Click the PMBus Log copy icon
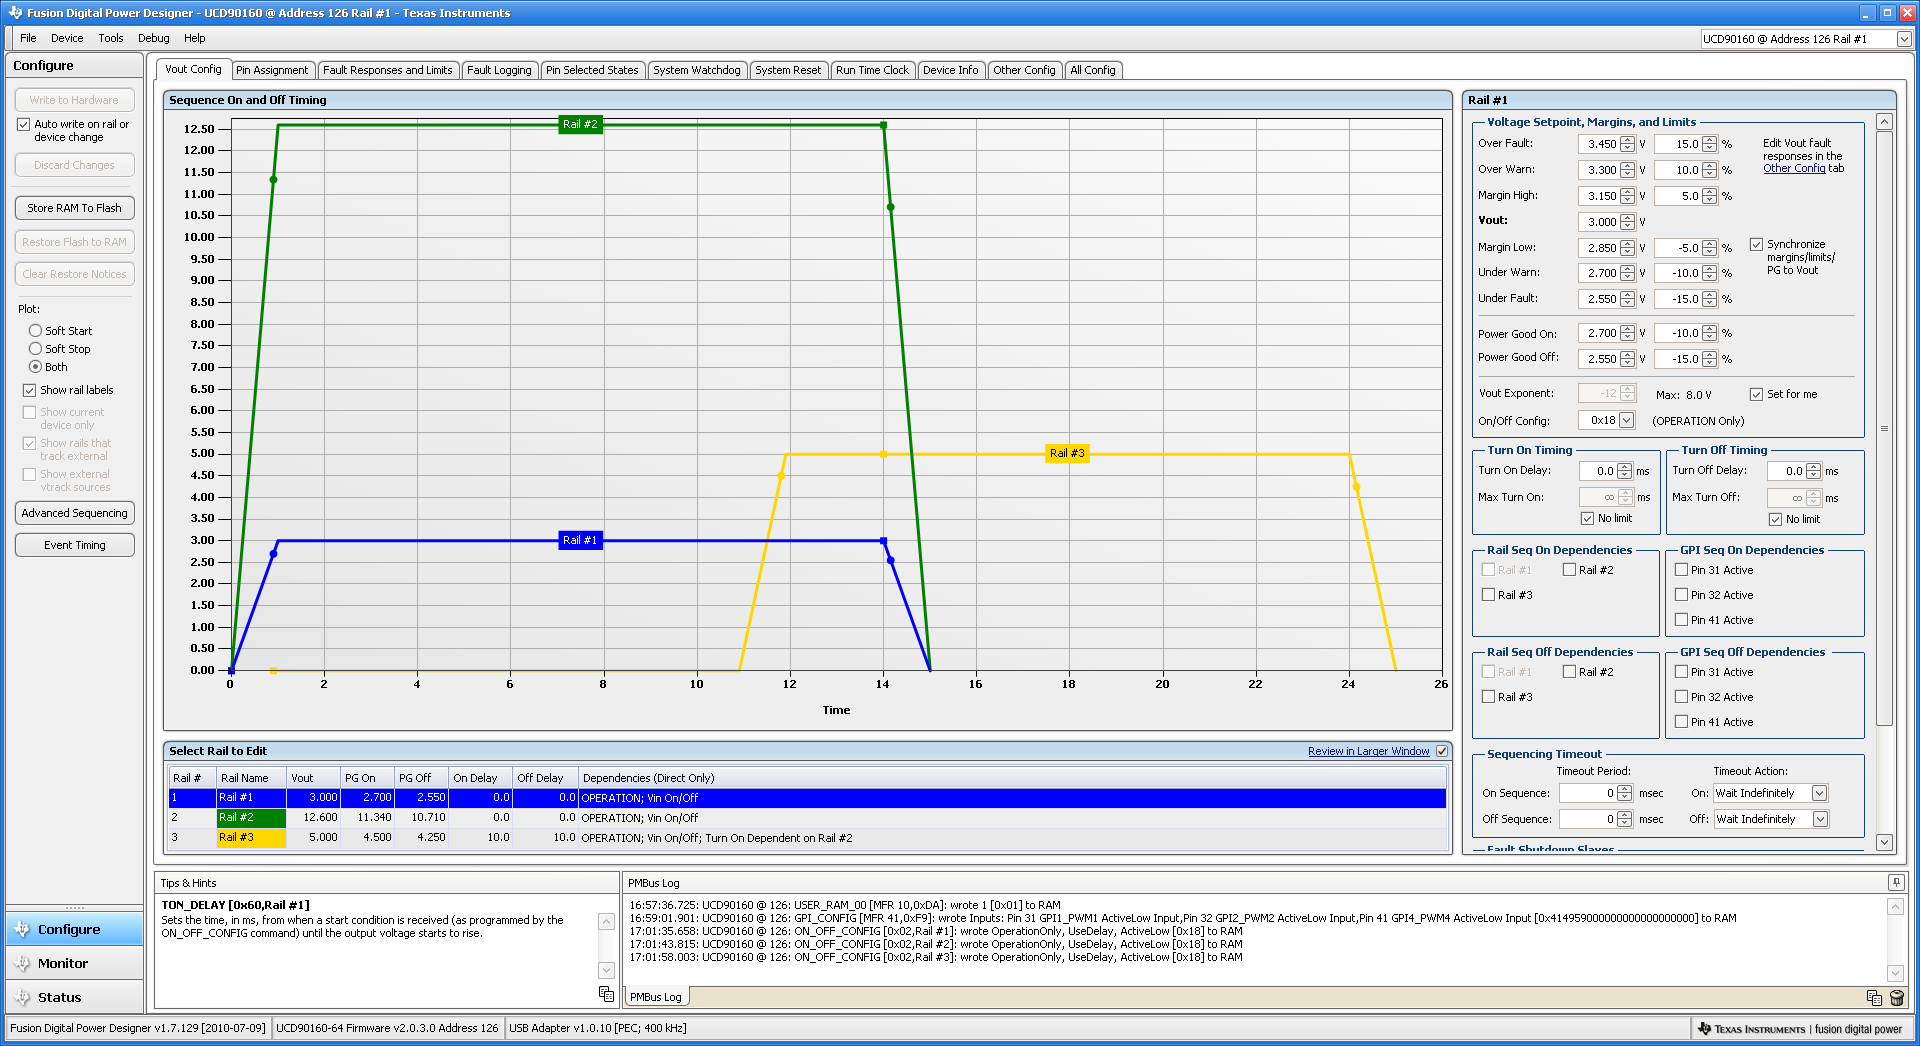Screen dimensions: 1920x1046 click(x=1874, y=997)
